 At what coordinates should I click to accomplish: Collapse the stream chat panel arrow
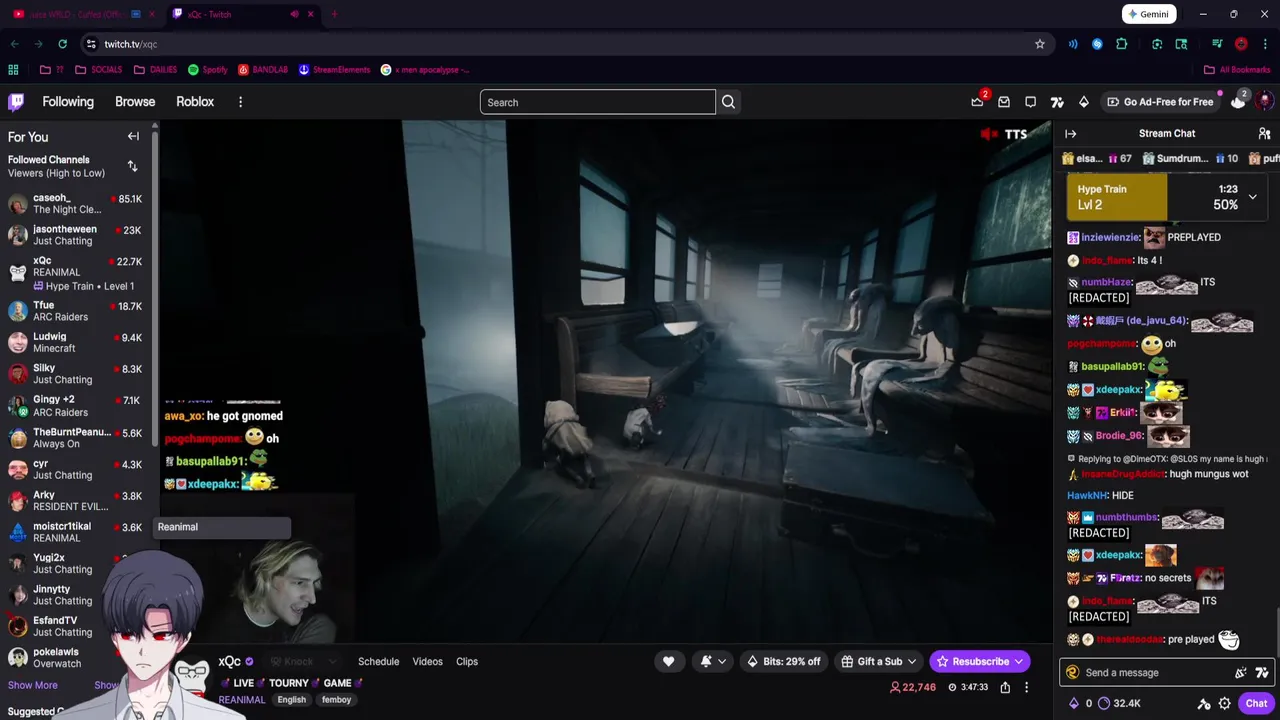tap(1071, 133)
